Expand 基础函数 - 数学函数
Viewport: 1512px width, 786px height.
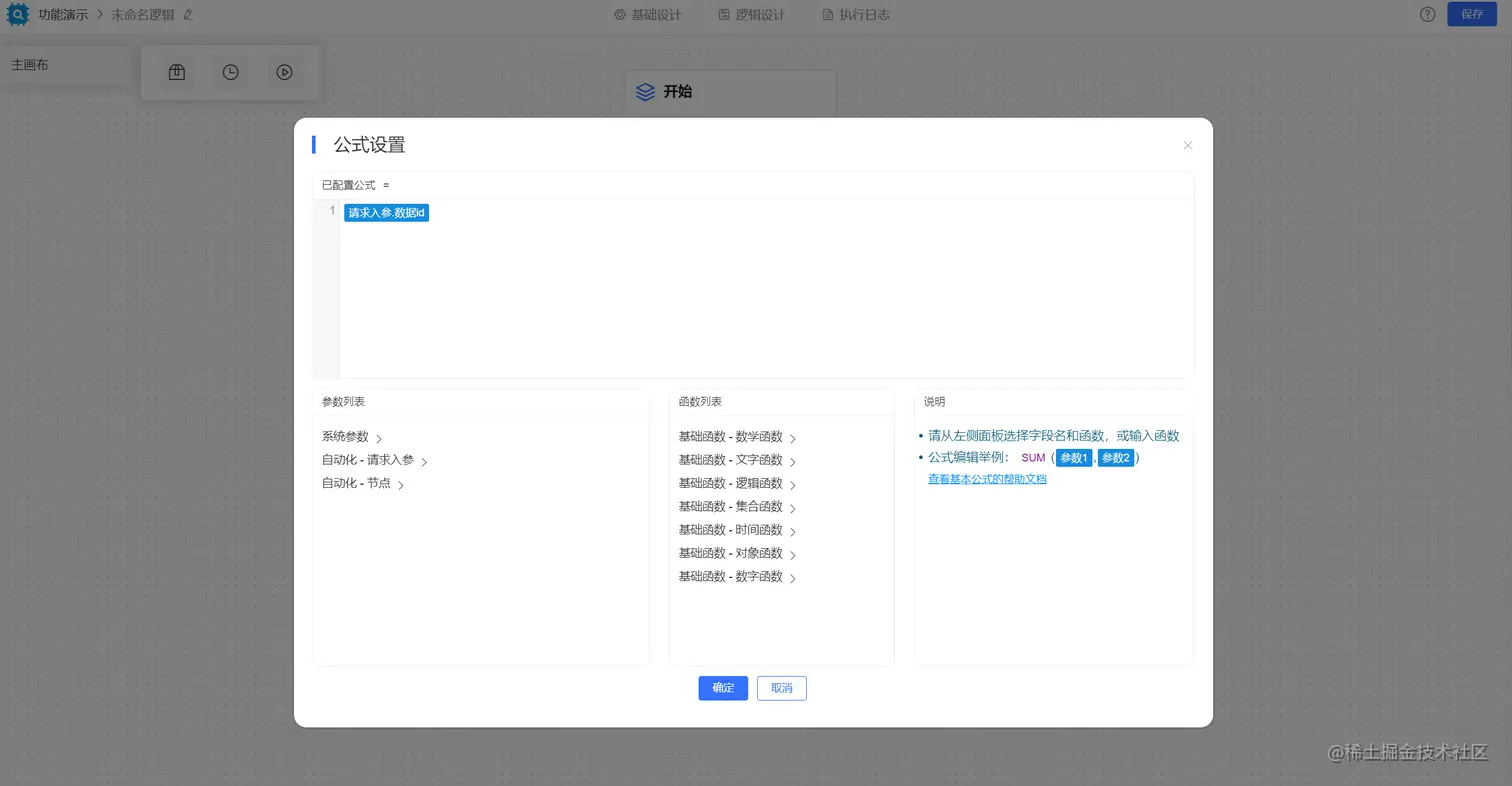pos(738,437)
